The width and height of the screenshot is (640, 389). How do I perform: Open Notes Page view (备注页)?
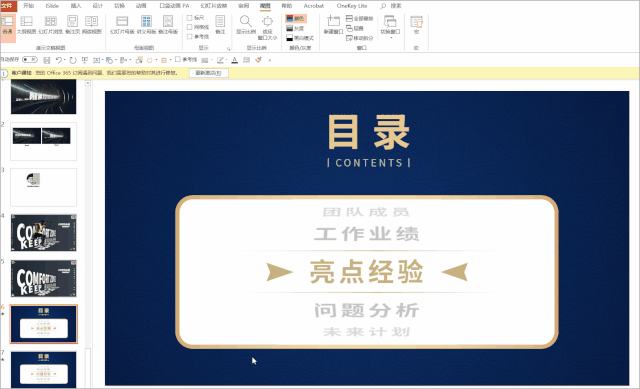click(x=72, y=25)
